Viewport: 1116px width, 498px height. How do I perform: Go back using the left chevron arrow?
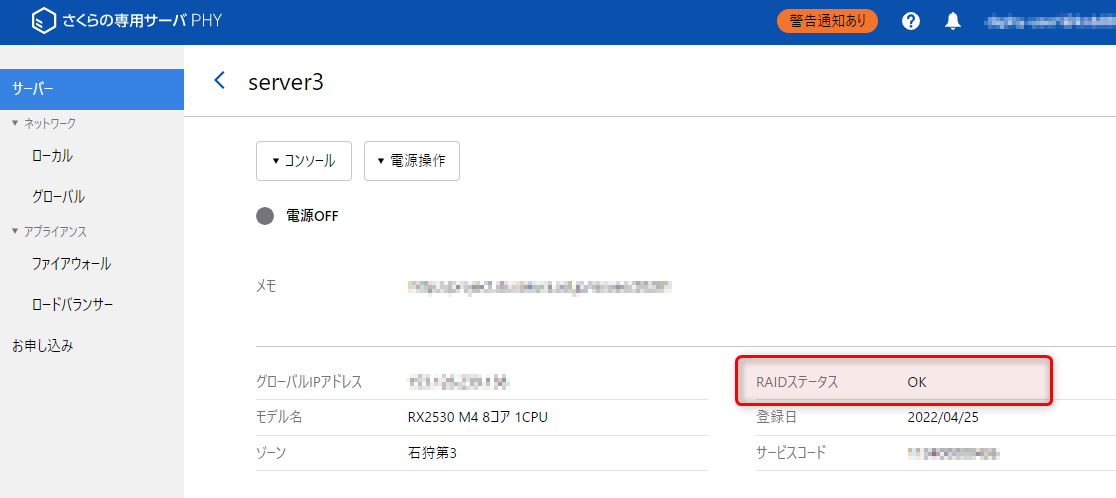(x=220, y=81)
